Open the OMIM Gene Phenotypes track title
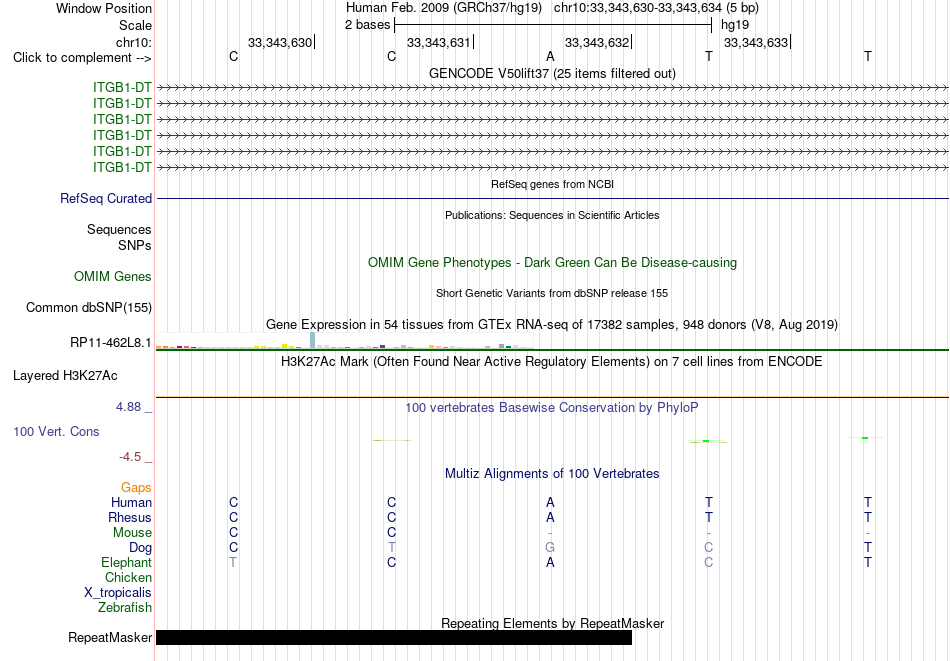Viewport: 950px width, 661px height. coord(552,262)
